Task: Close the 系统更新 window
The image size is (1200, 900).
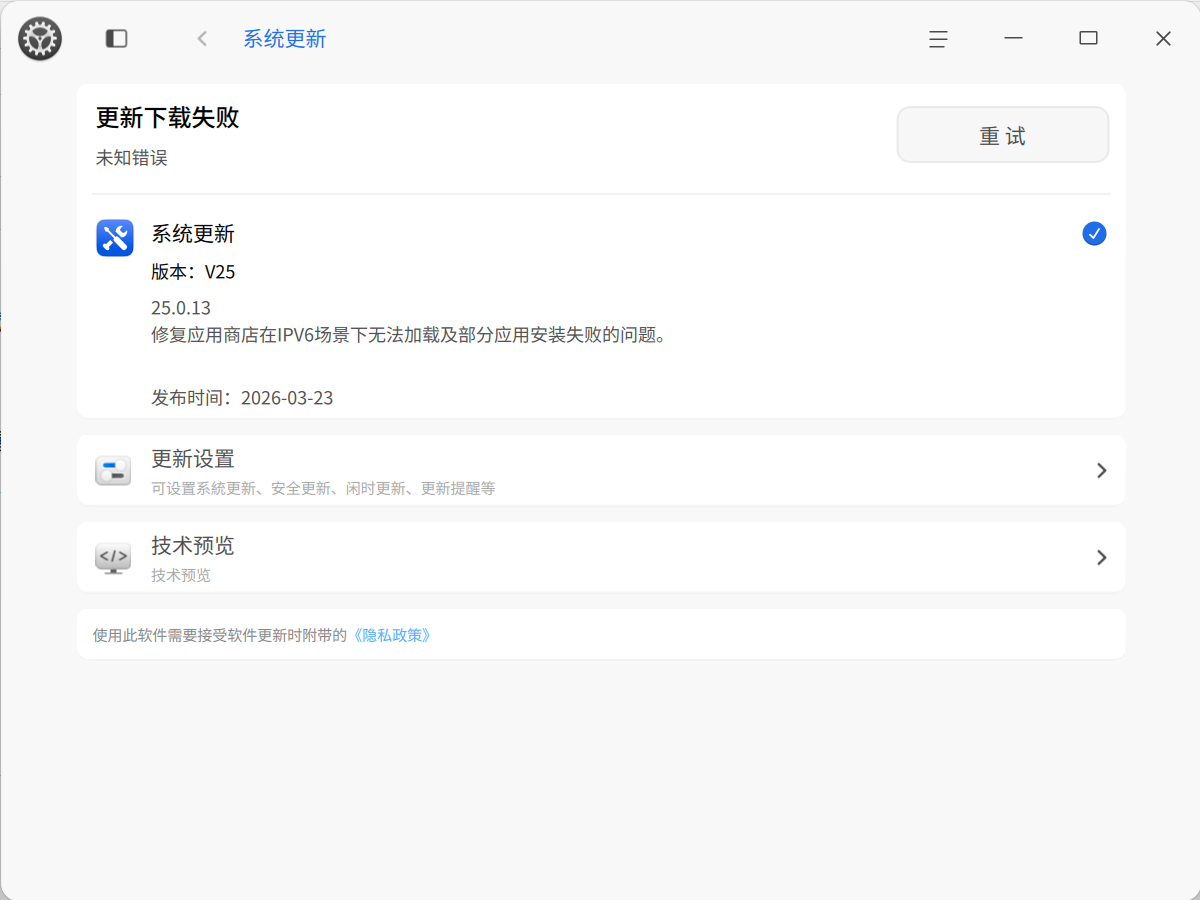Action: [x=1163, y=39]
